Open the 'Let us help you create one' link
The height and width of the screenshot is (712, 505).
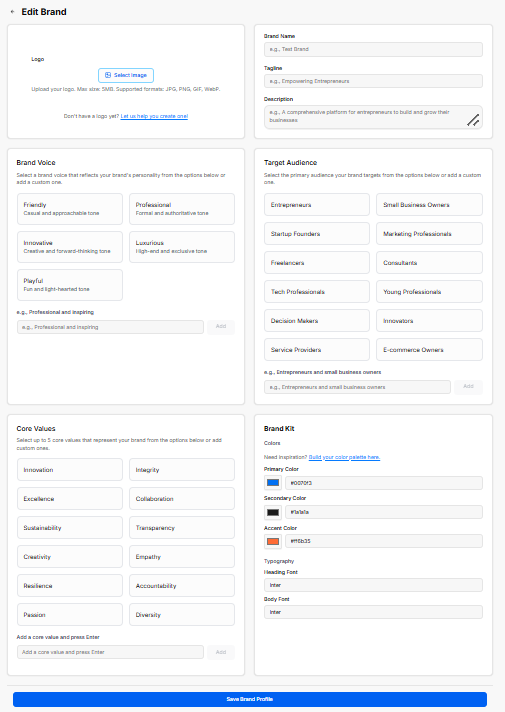tap(154, 116)
